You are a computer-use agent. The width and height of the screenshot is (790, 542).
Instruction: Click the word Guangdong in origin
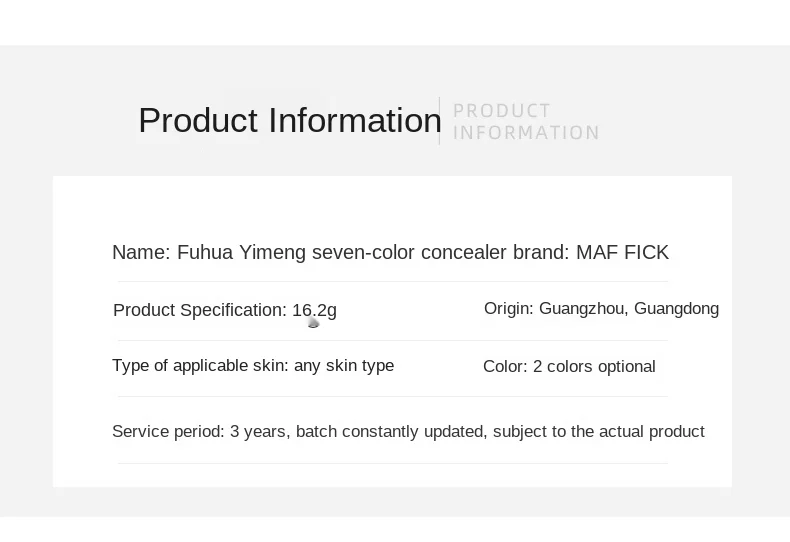tap(676, 309)
